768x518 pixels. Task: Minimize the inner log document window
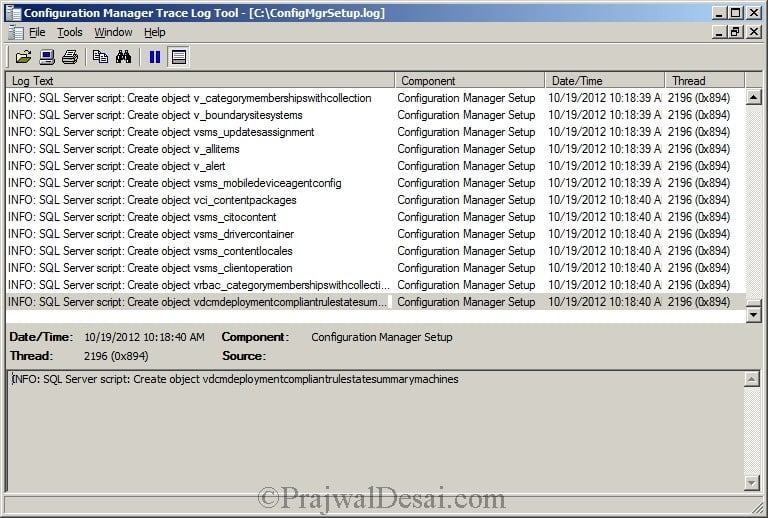pyautogui.click(x=719, y=32)
